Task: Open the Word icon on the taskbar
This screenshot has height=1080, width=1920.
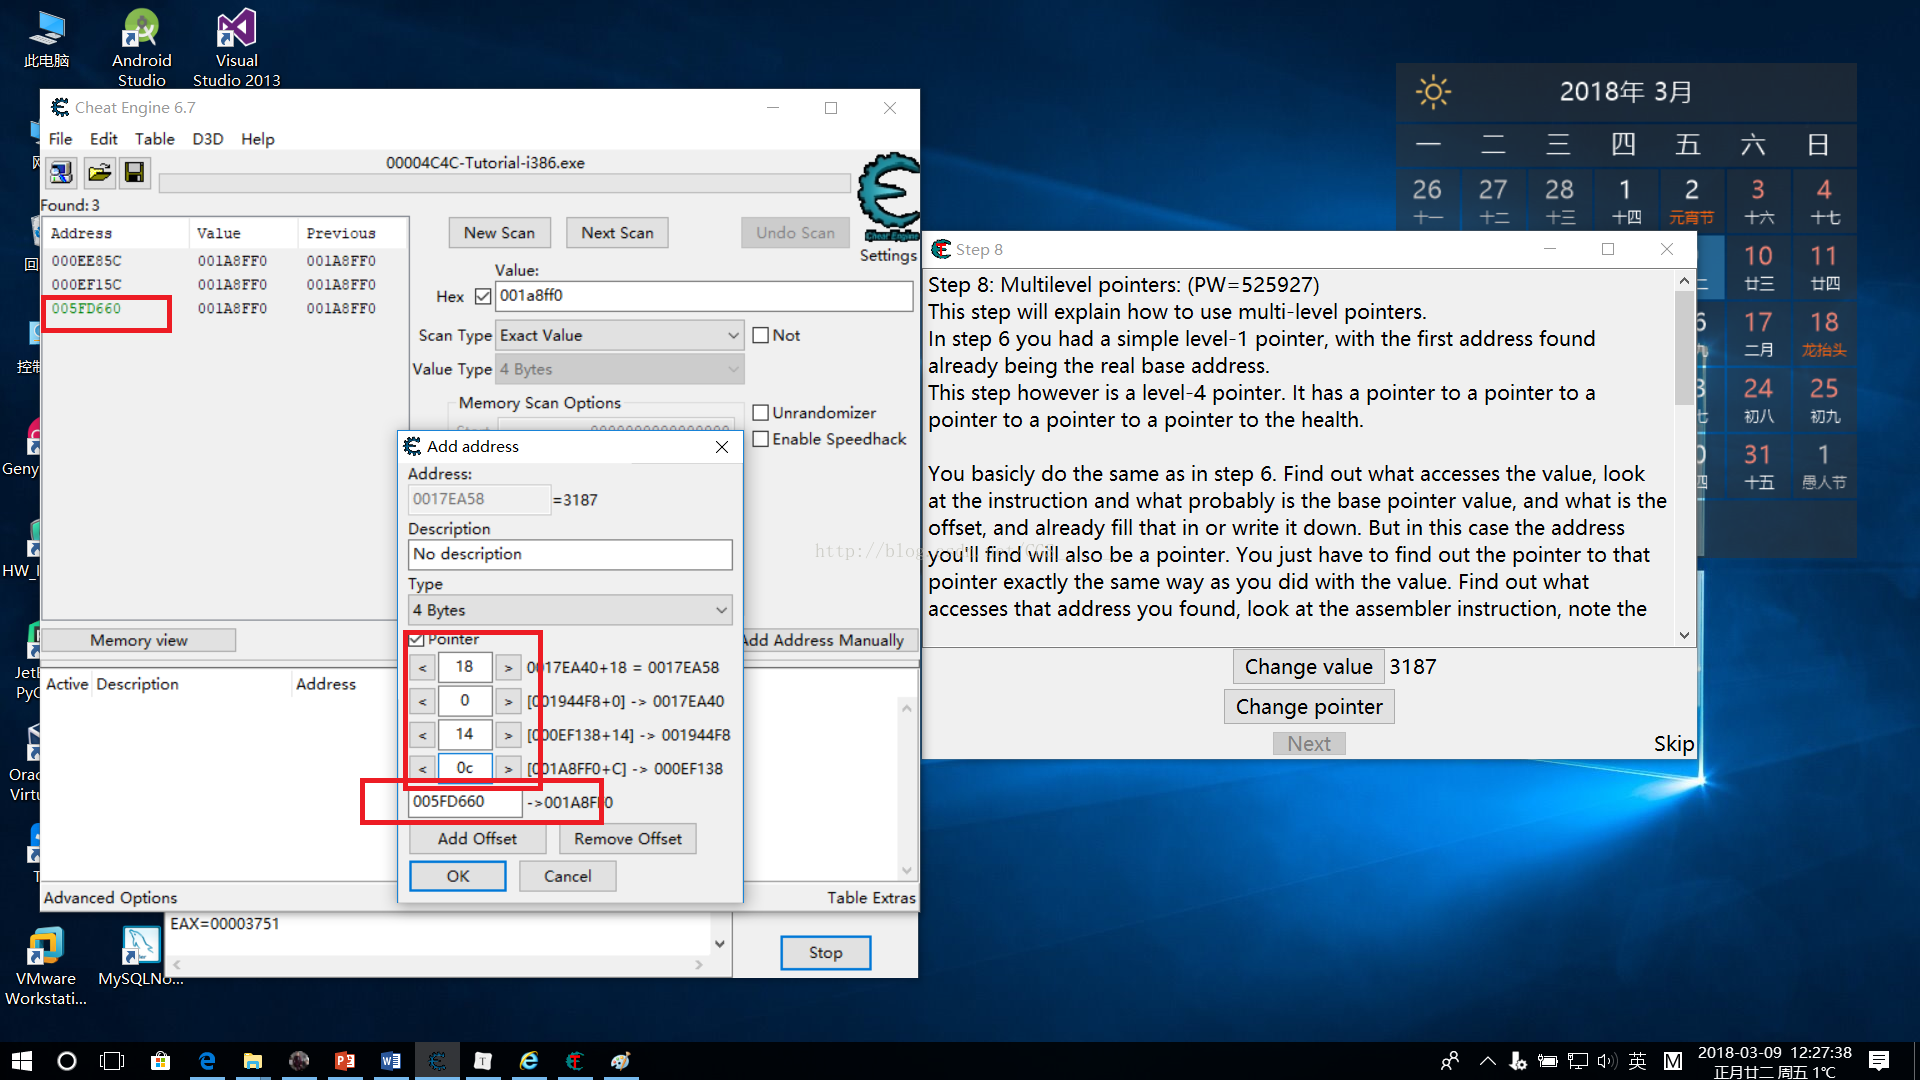Action: (x=390, y=1061)
